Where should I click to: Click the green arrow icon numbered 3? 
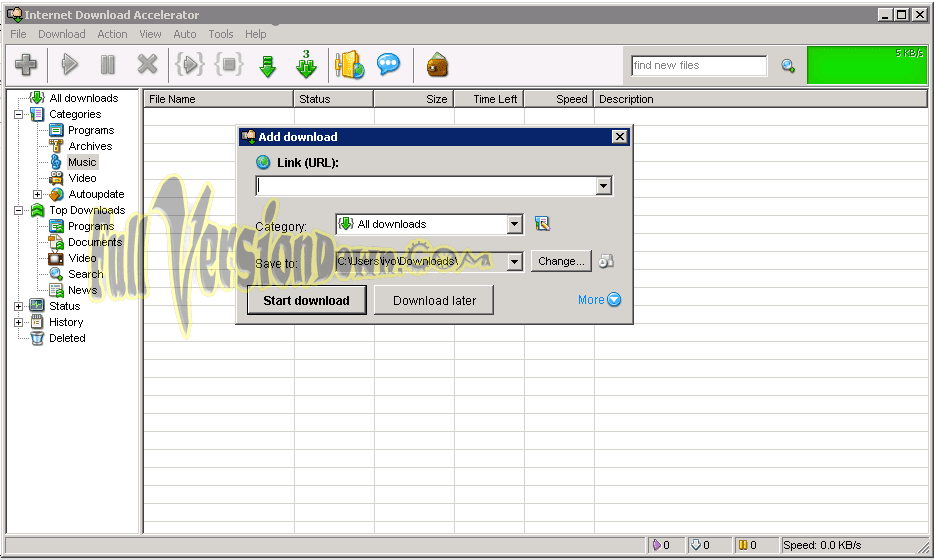pos(306,64)
